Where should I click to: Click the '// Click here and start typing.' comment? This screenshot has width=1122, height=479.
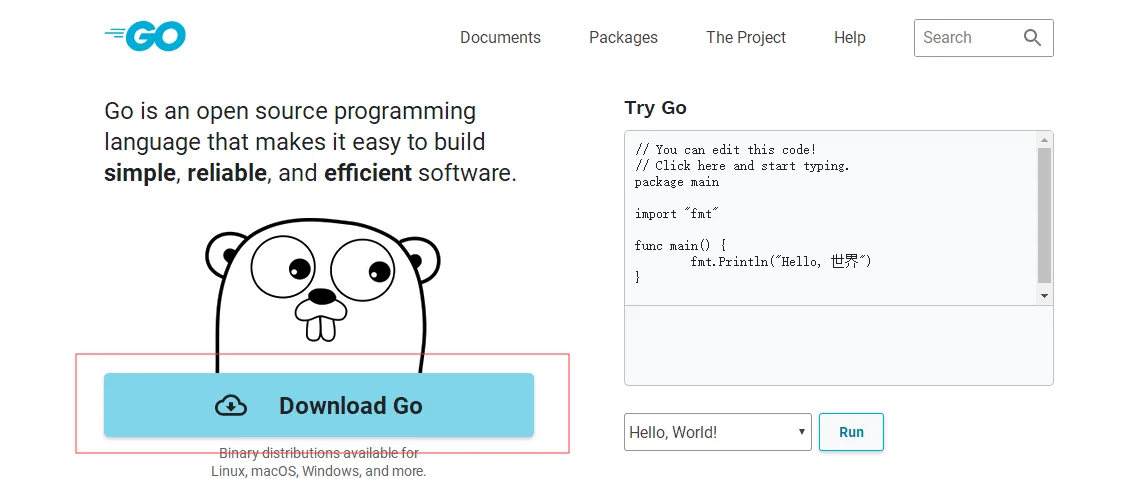pyautogui.click(x=742, y=165)
